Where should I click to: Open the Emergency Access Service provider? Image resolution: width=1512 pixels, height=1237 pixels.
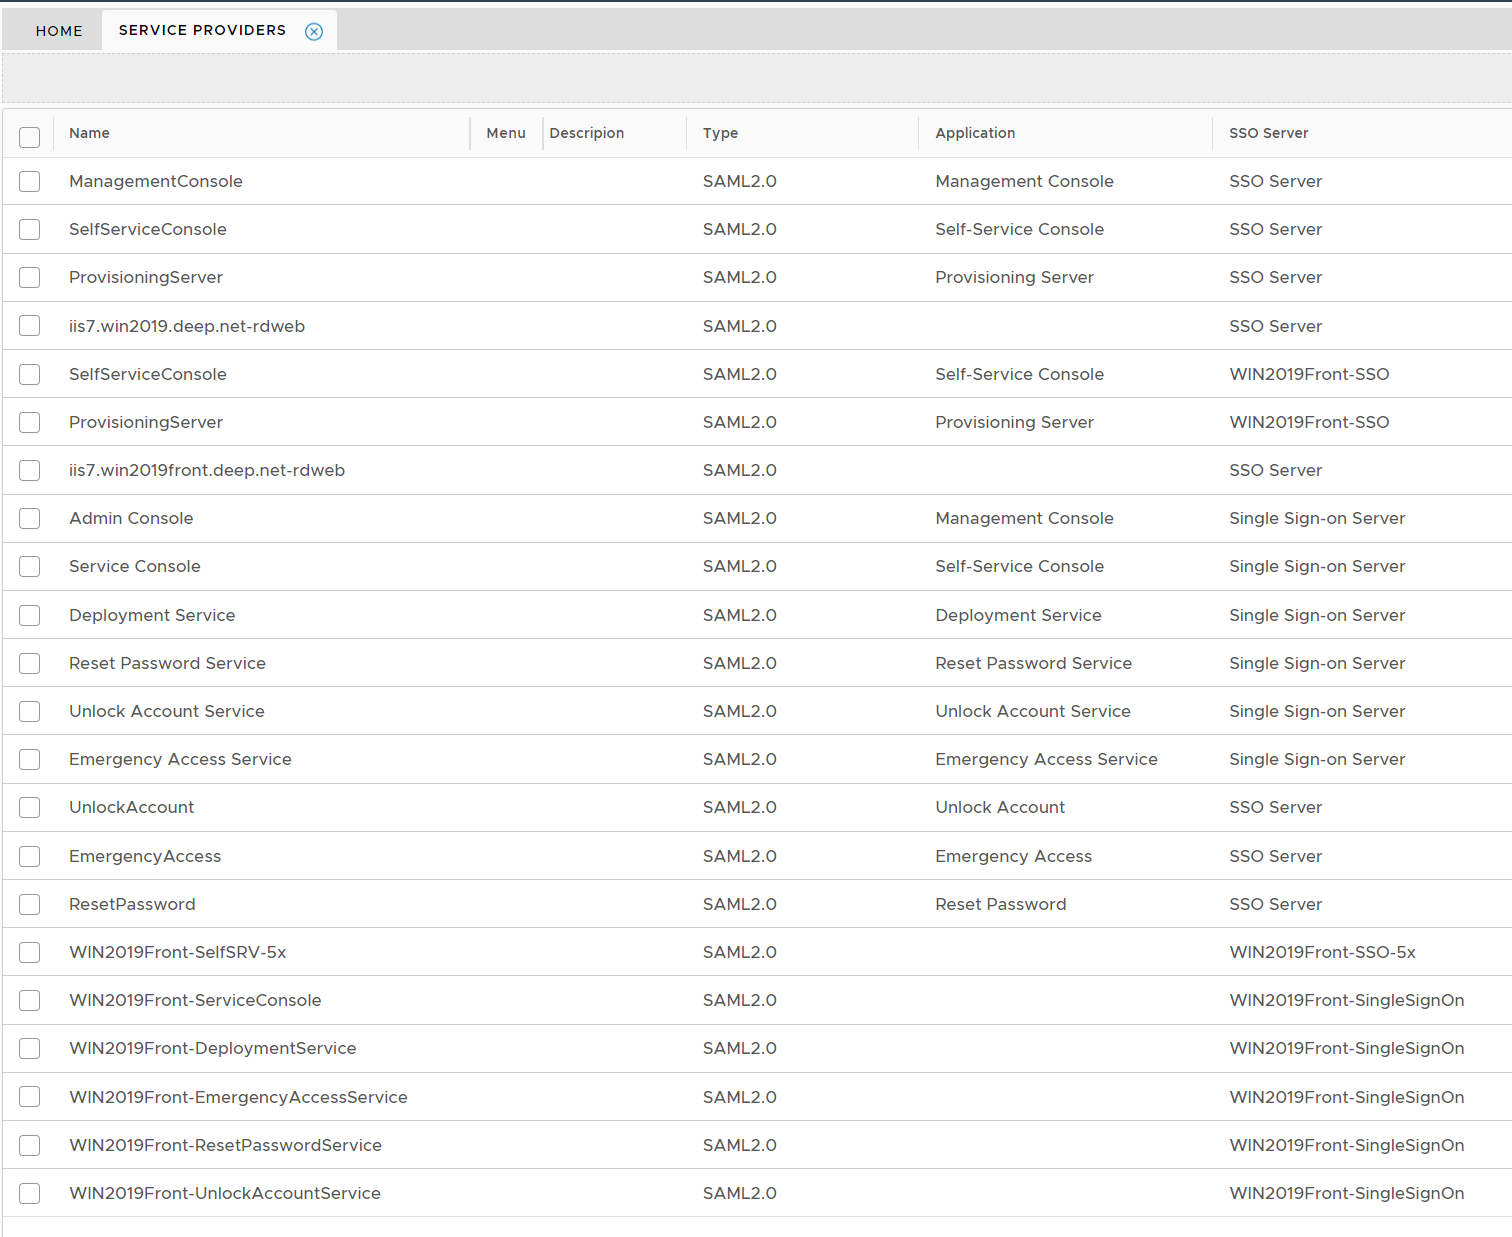[180, 759]
